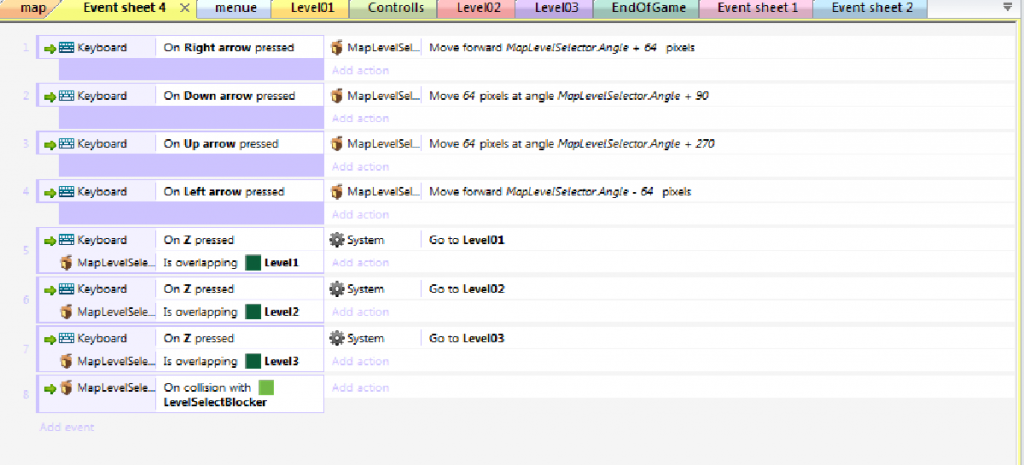Open the tab list dropdown arrow
Image resolution: width=1024 pixels, height=465 pixels.
point(1007,8)
